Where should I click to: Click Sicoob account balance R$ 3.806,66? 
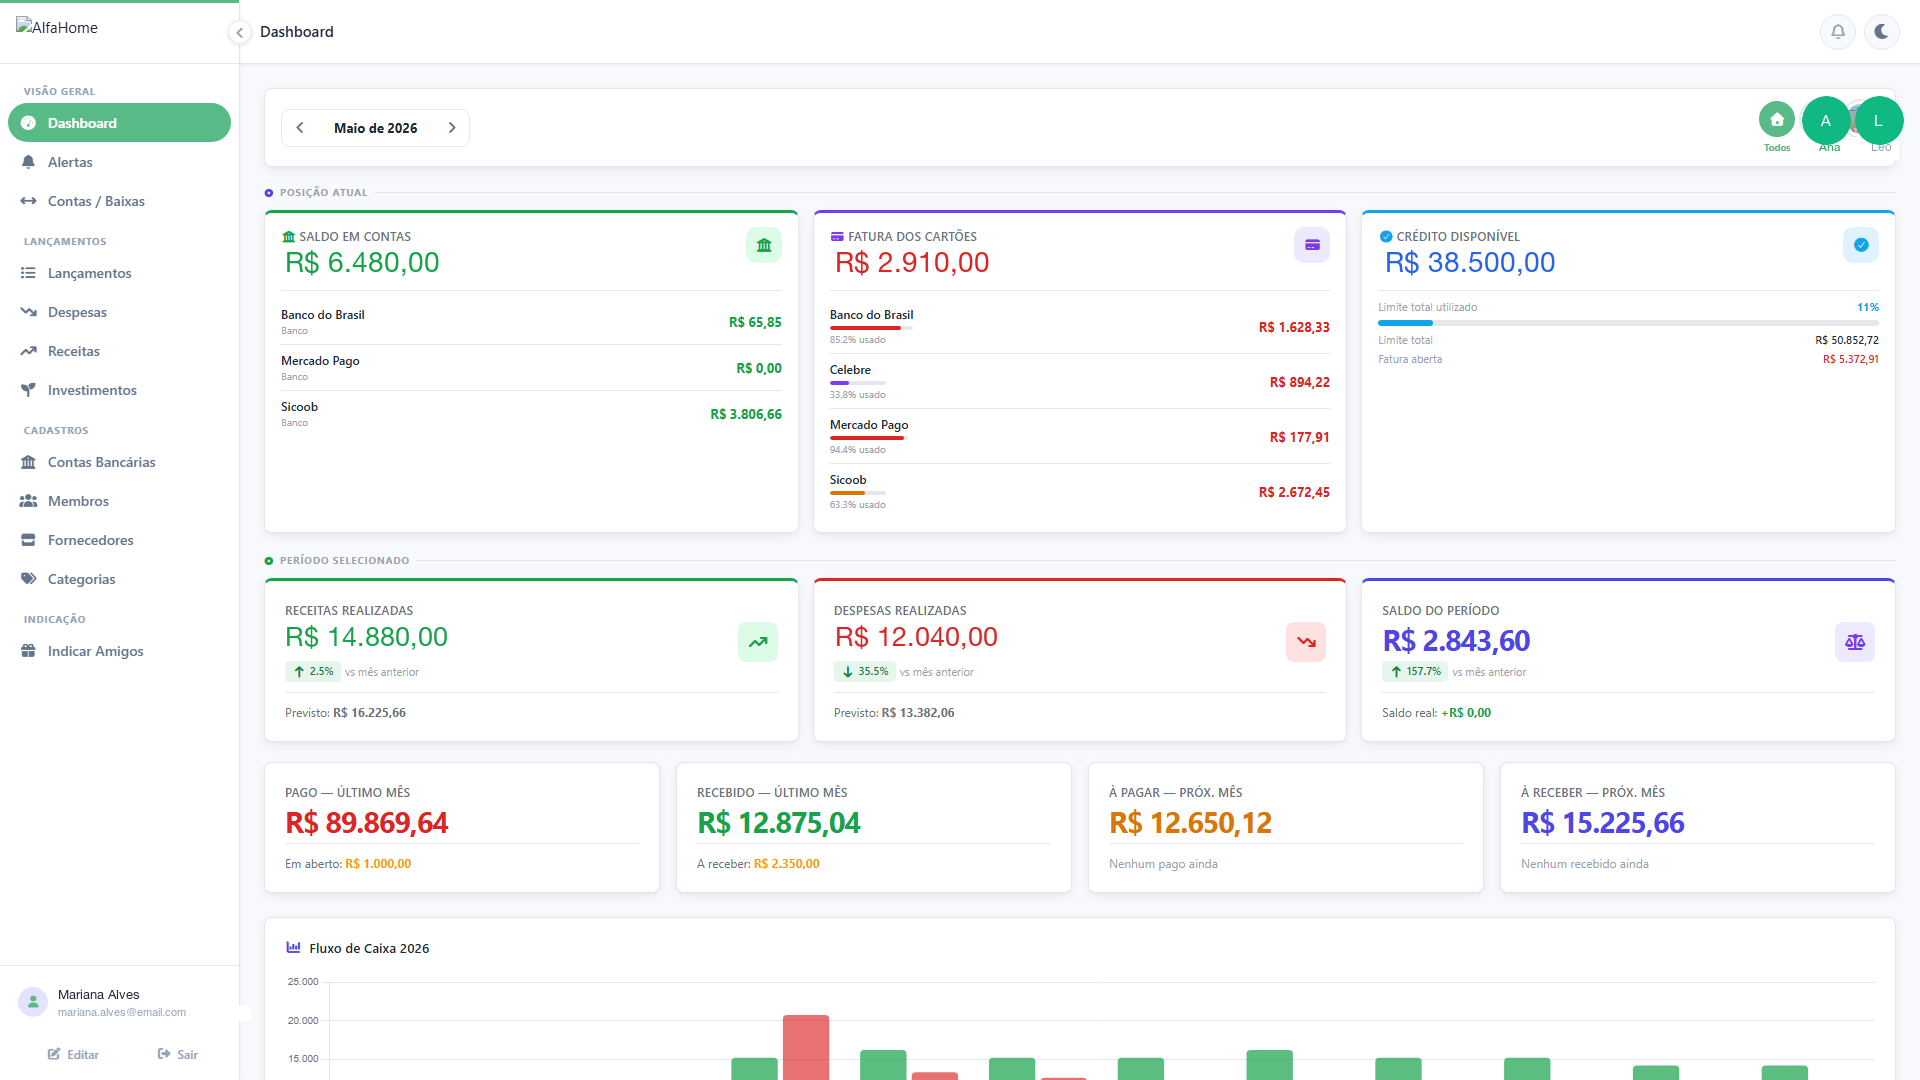[x=746, y=414]
